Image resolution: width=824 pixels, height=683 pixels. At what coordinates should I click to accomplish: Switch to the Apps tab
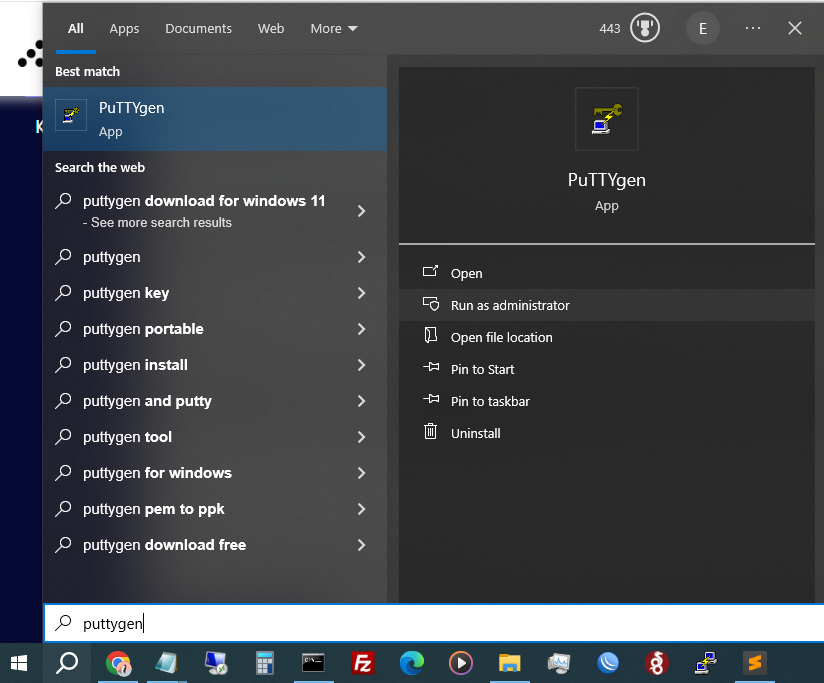point(124,29)
